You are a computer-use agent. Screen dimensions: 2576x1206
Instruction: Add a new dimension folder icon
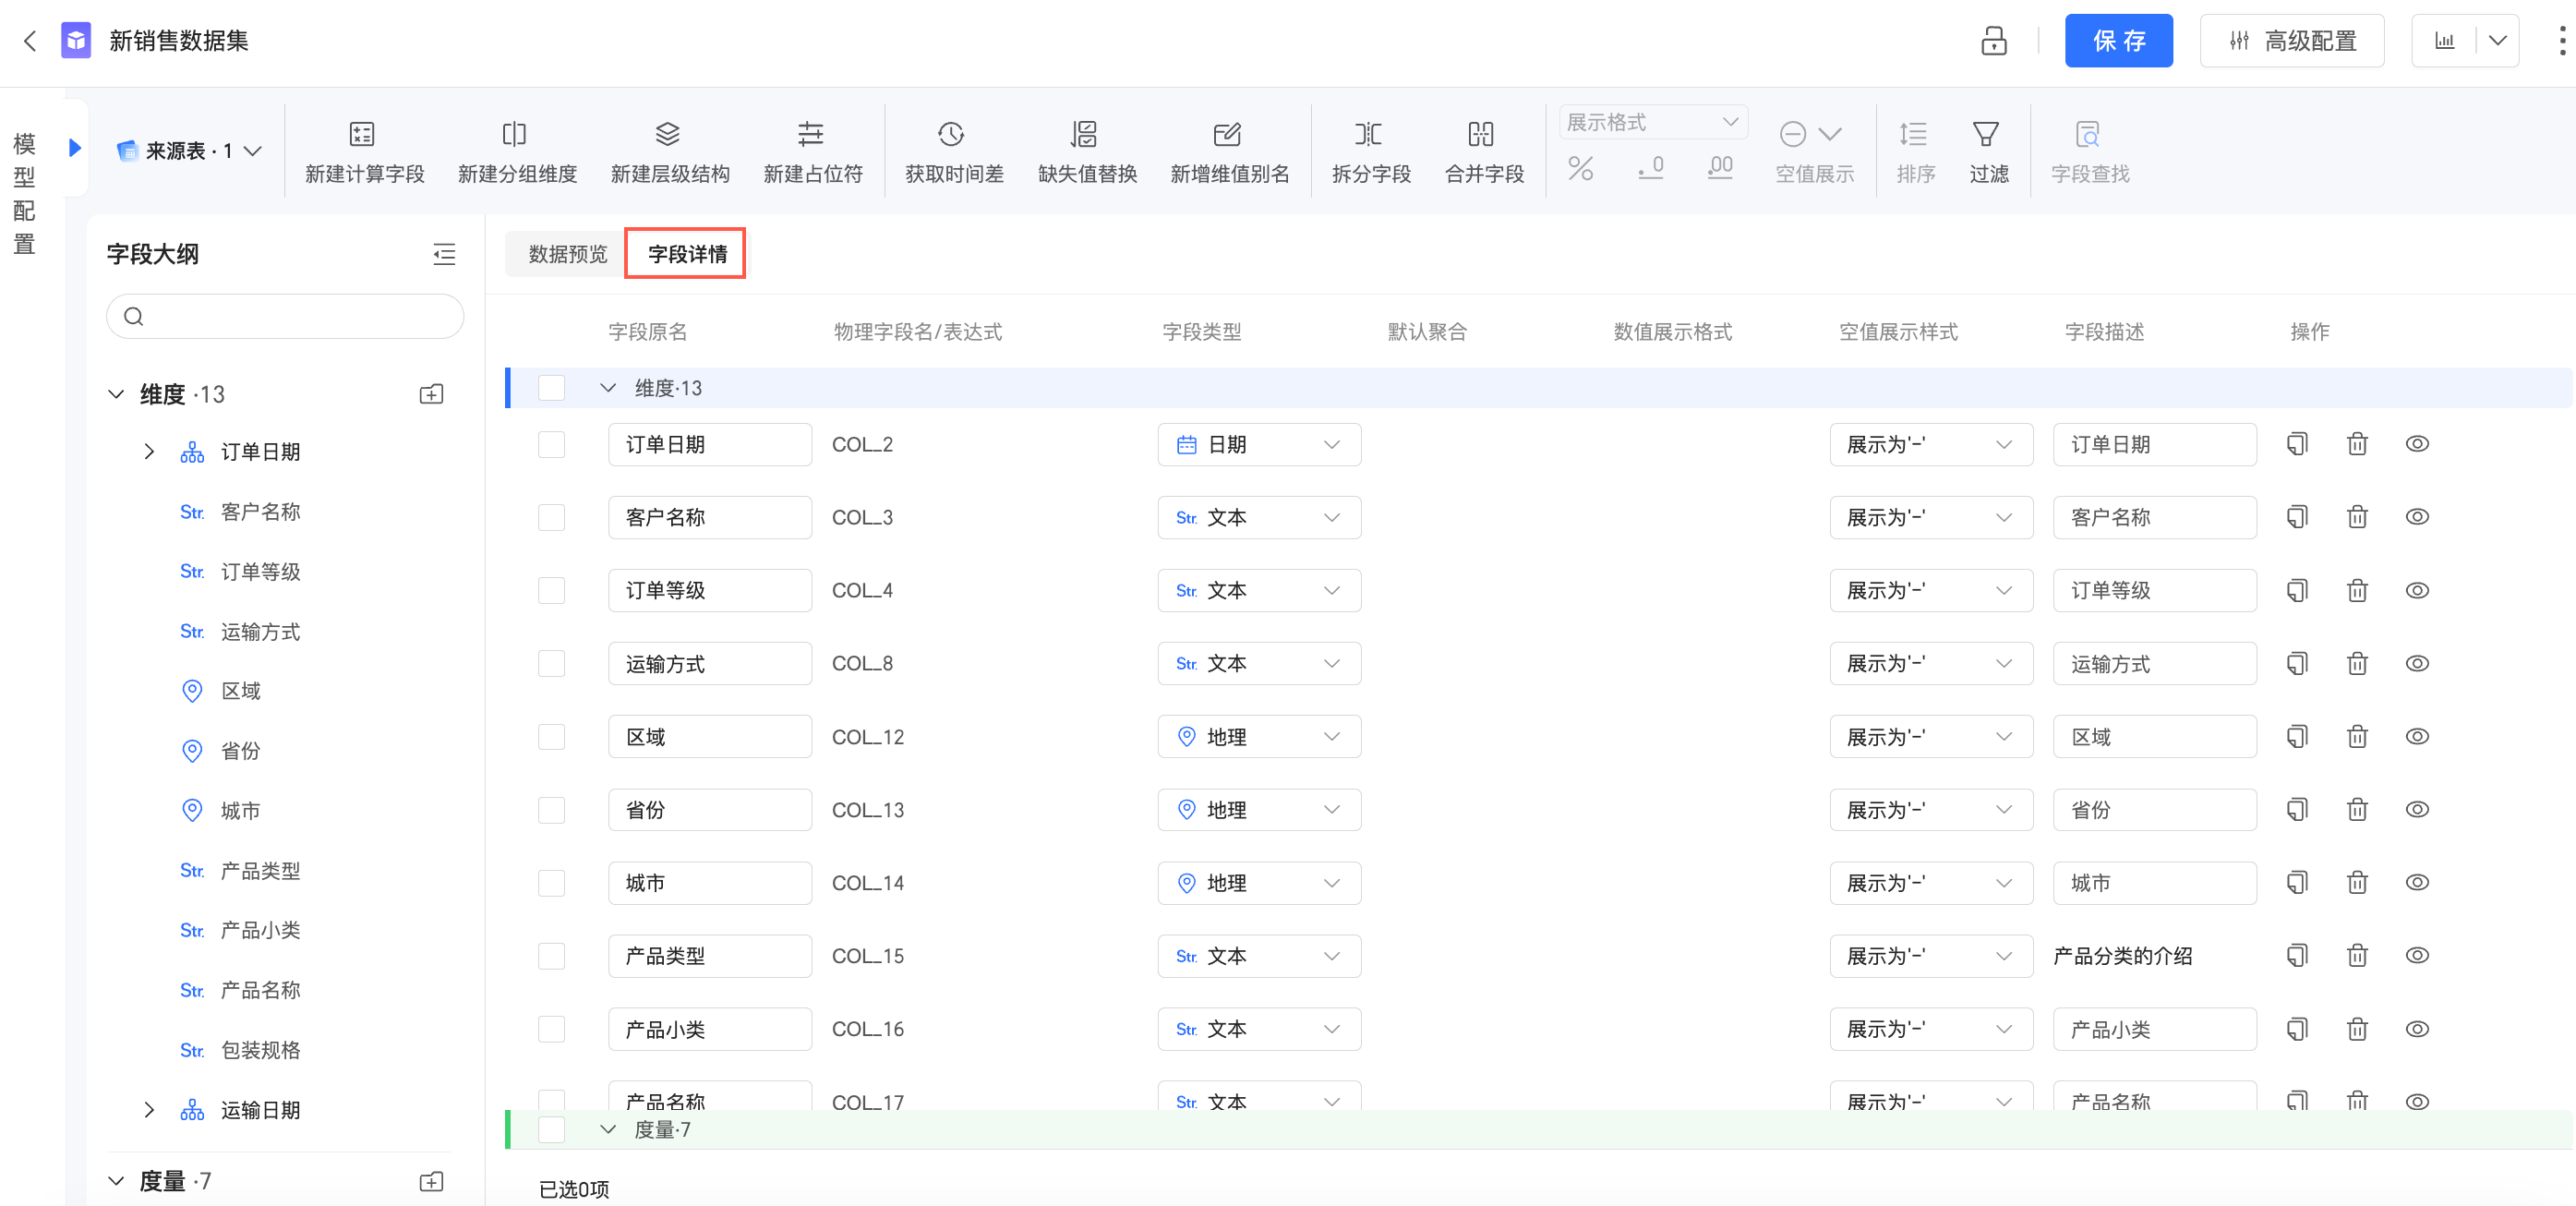click(x=431, y=394)
